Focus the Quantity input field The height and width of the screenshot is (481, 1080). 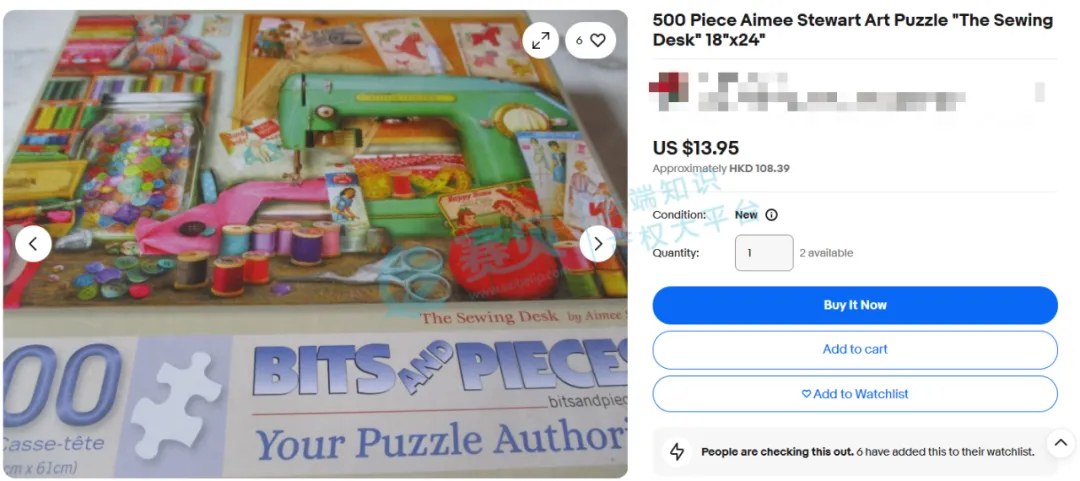pyautogui.click(x=764, y=253)
